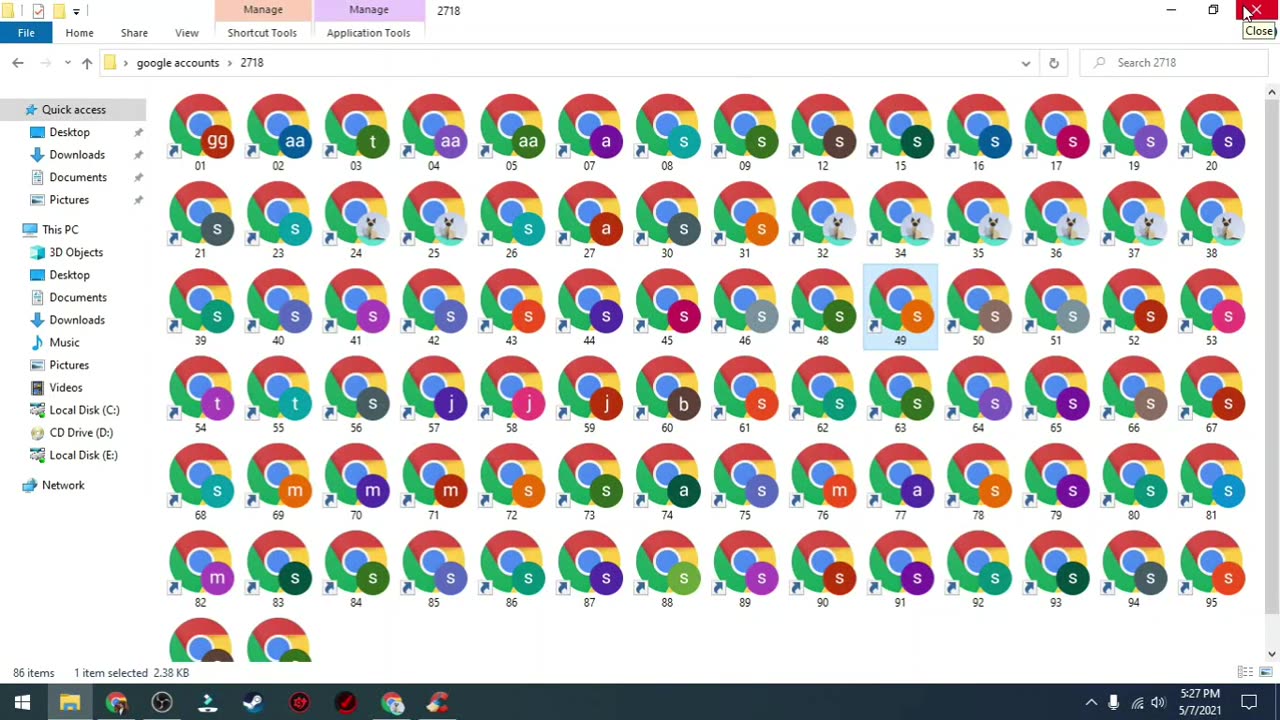Screen dimensions: 1280x720
Task: Open Chrome shortcut labeled 01
Action: click(x=201, y=132)
